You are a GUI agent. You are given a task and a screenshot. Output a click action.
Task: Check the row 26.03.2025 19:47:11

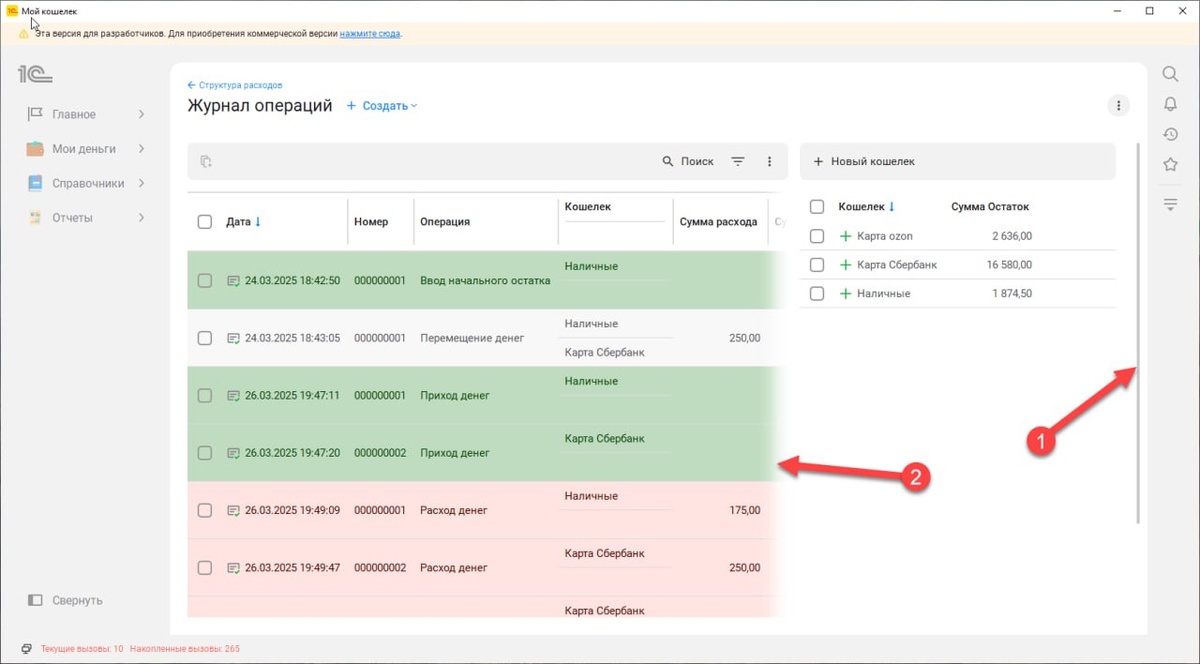click(205, 396)
